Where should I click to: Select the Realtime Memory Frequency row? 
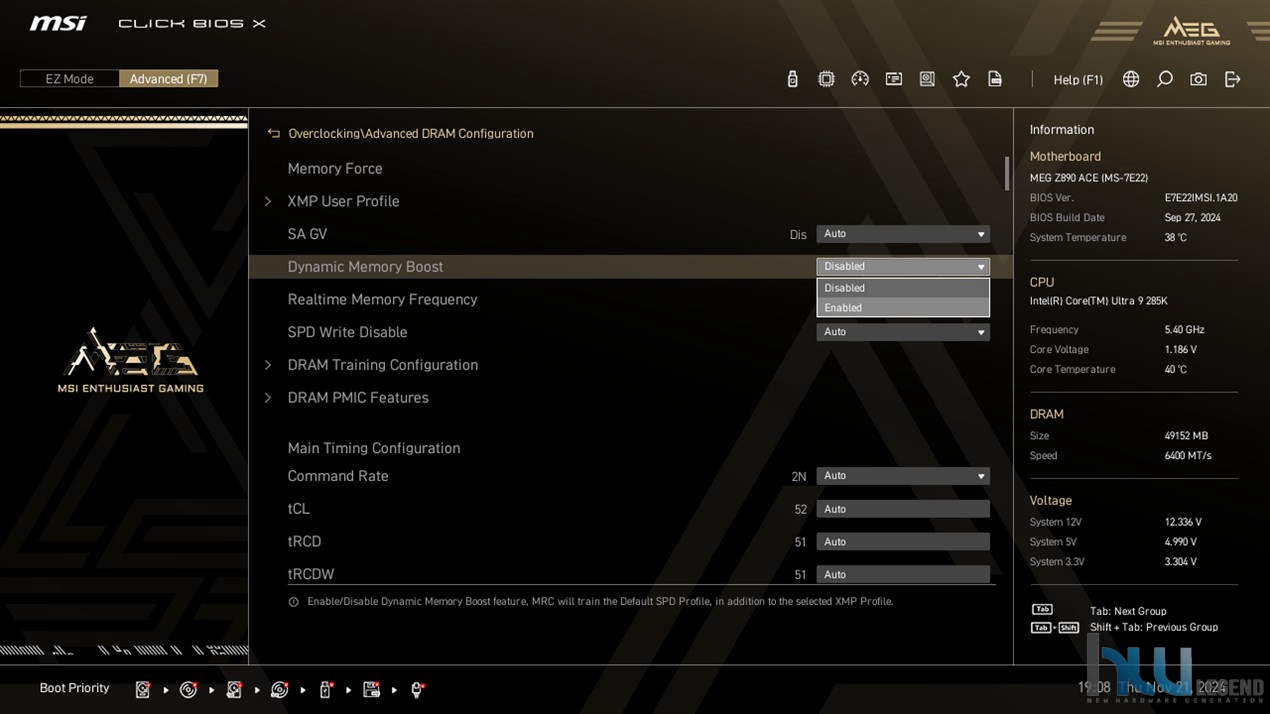coord(630,300)
